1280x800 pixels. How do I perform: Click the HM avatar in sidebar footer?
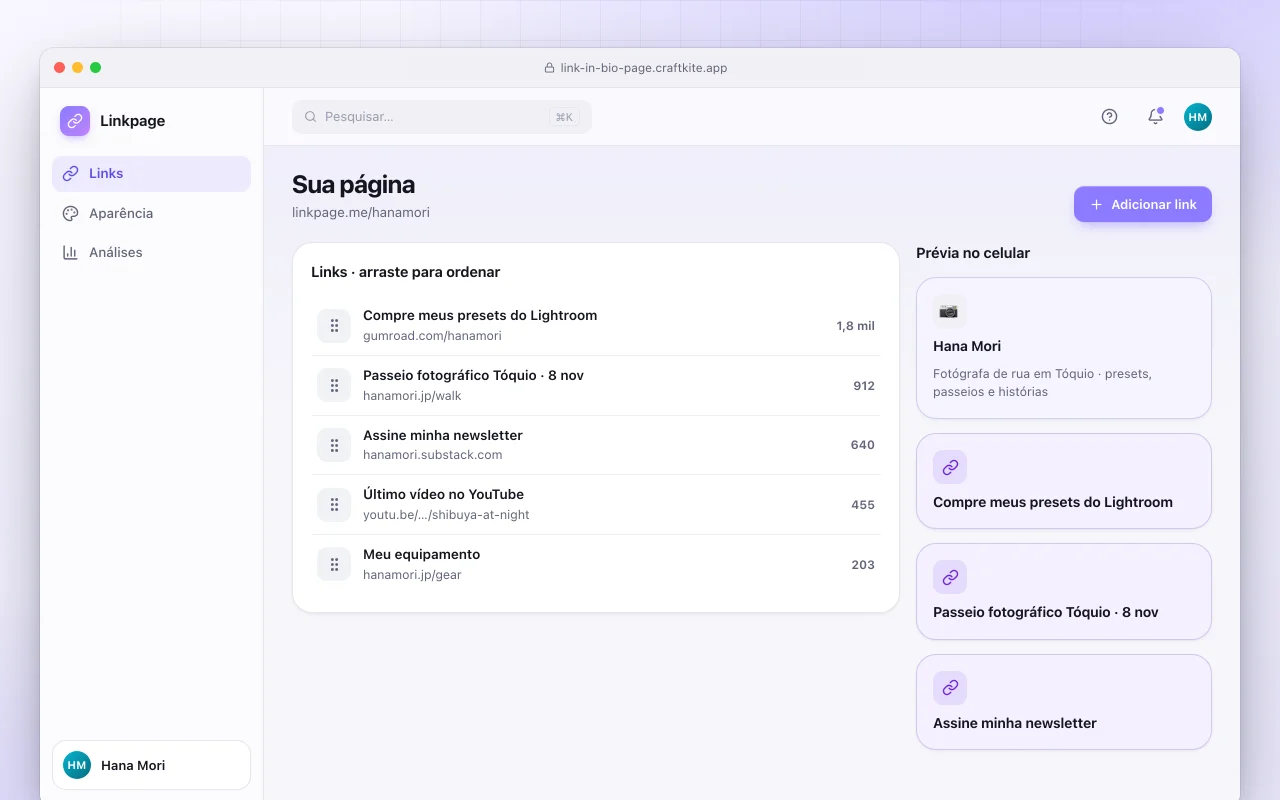pos(77,765)
